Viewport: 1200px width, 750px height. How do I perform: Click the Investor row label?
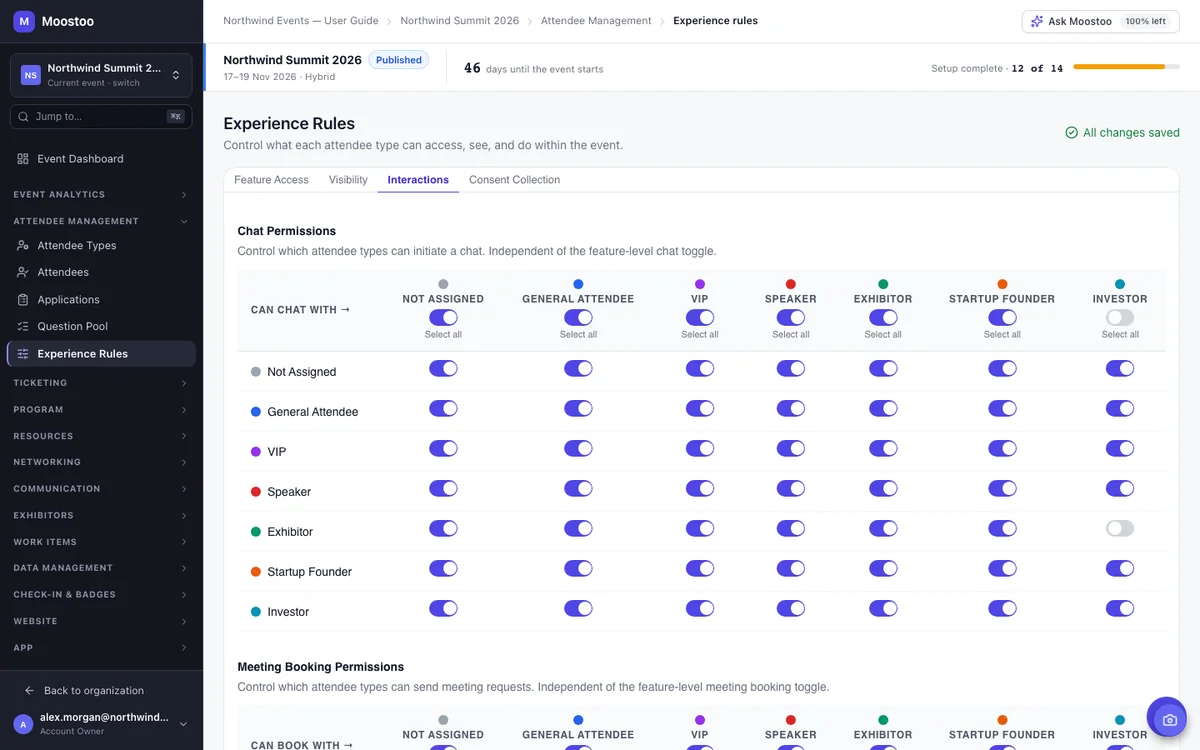tap(288, 612)
